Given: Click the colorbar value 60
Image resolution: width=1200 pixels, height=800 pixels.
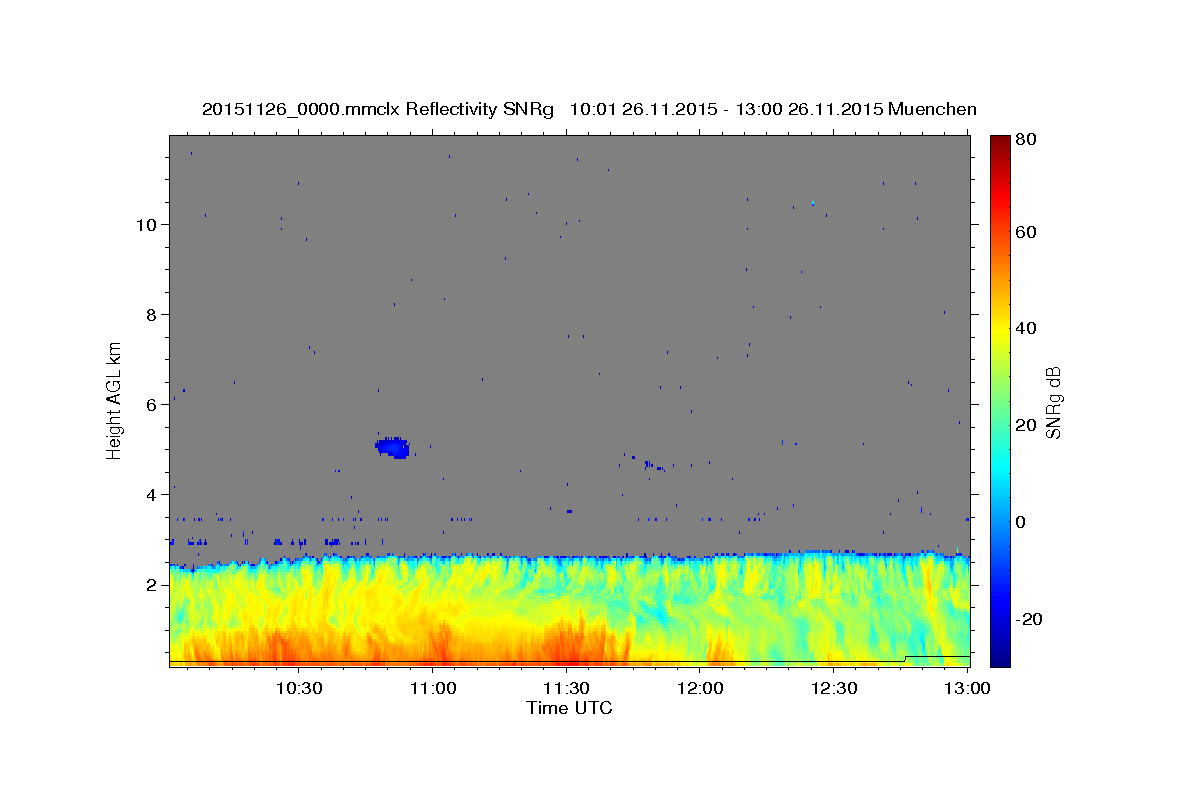Looking at the screenshot, I should [1028, 232].
